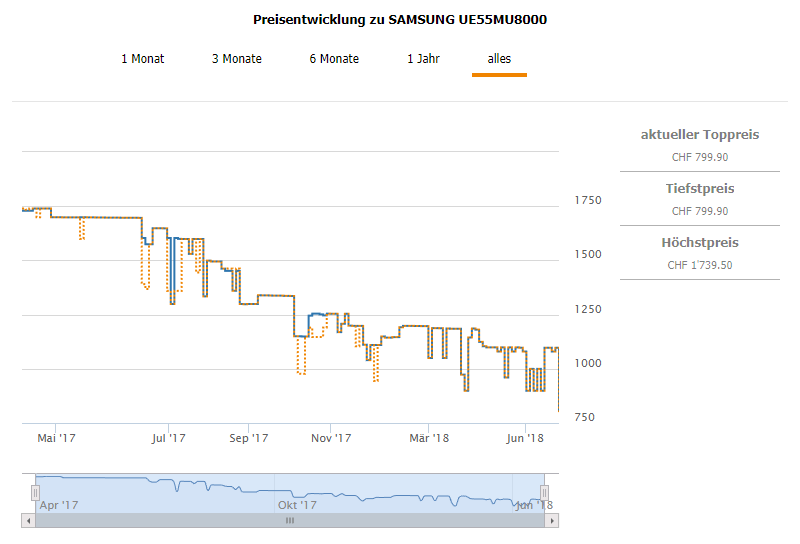Grab the left range handle of navigator
This screenshot has height=544, width=800.
coord(35,493)
